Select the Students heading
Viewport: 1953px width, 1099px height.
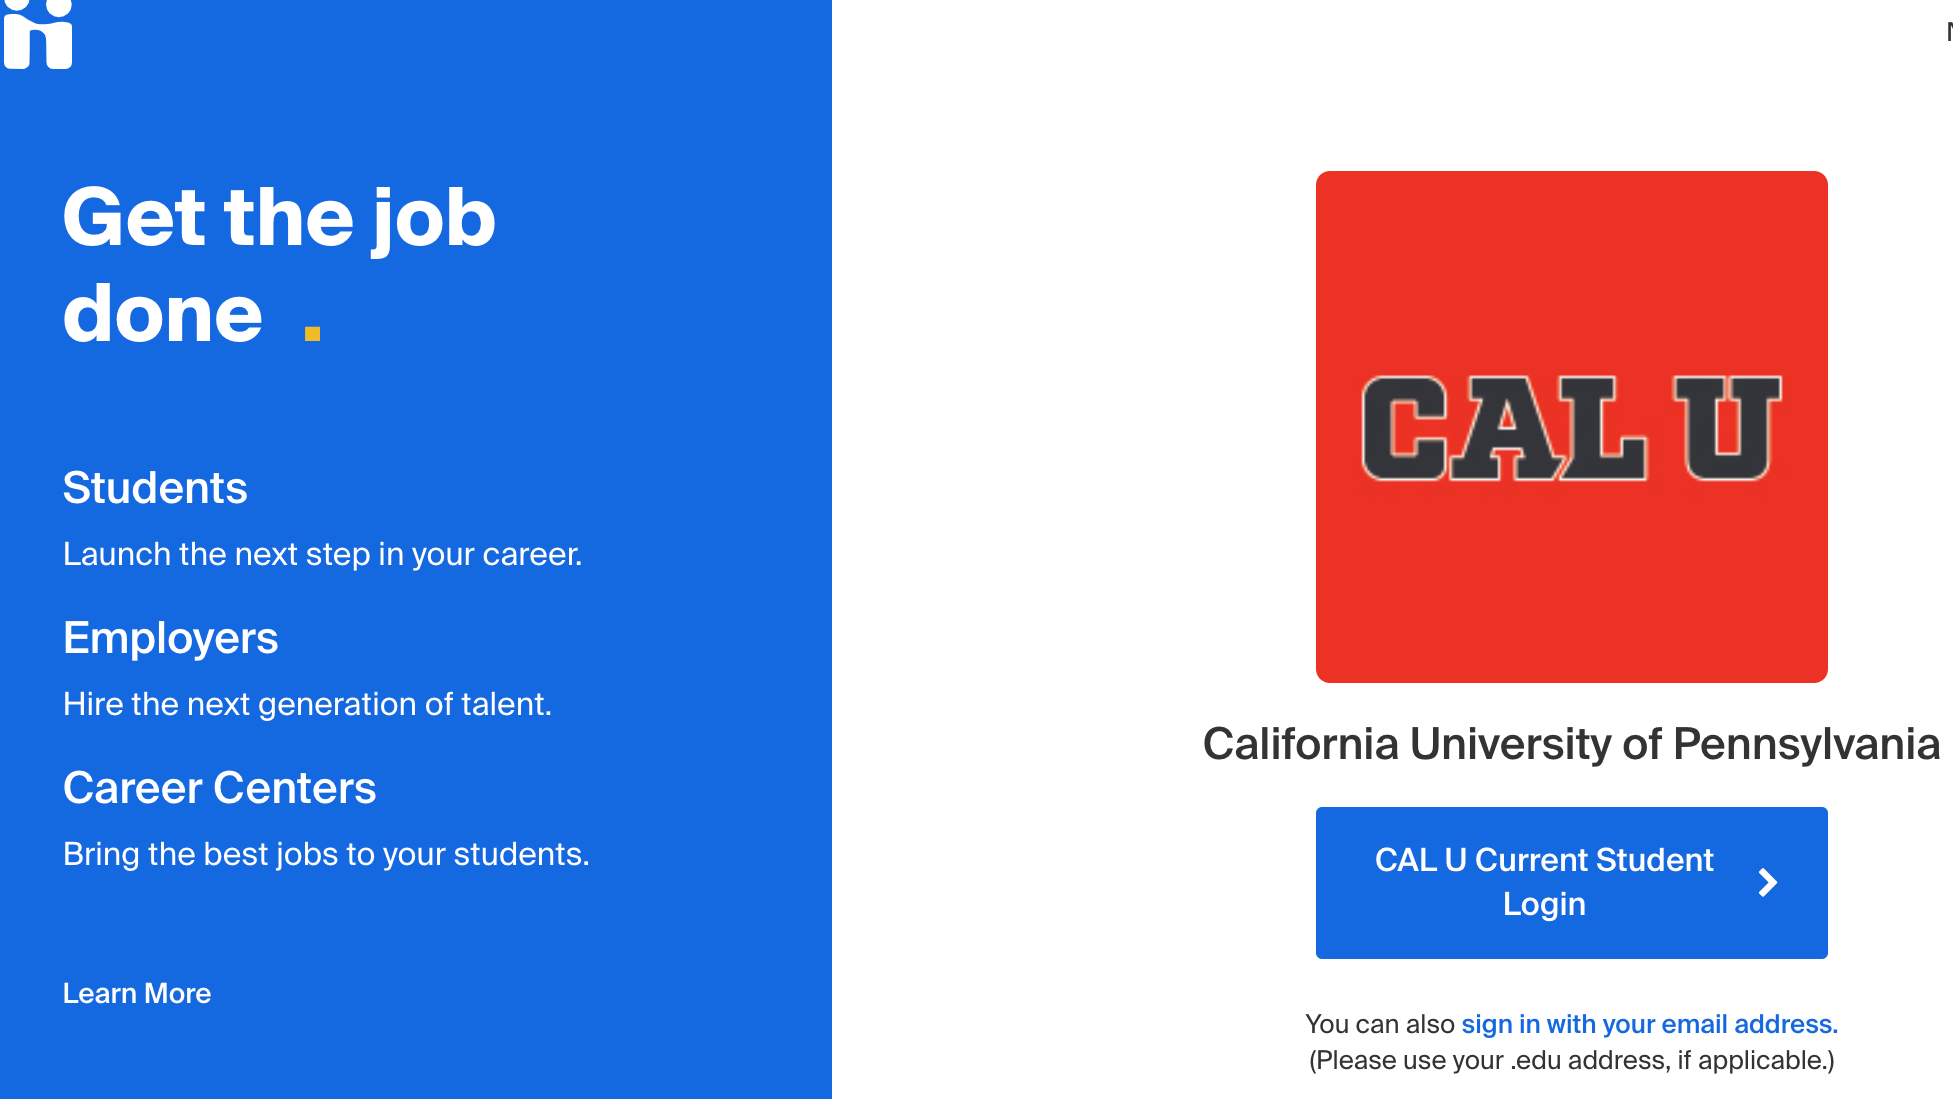[155, 488]
